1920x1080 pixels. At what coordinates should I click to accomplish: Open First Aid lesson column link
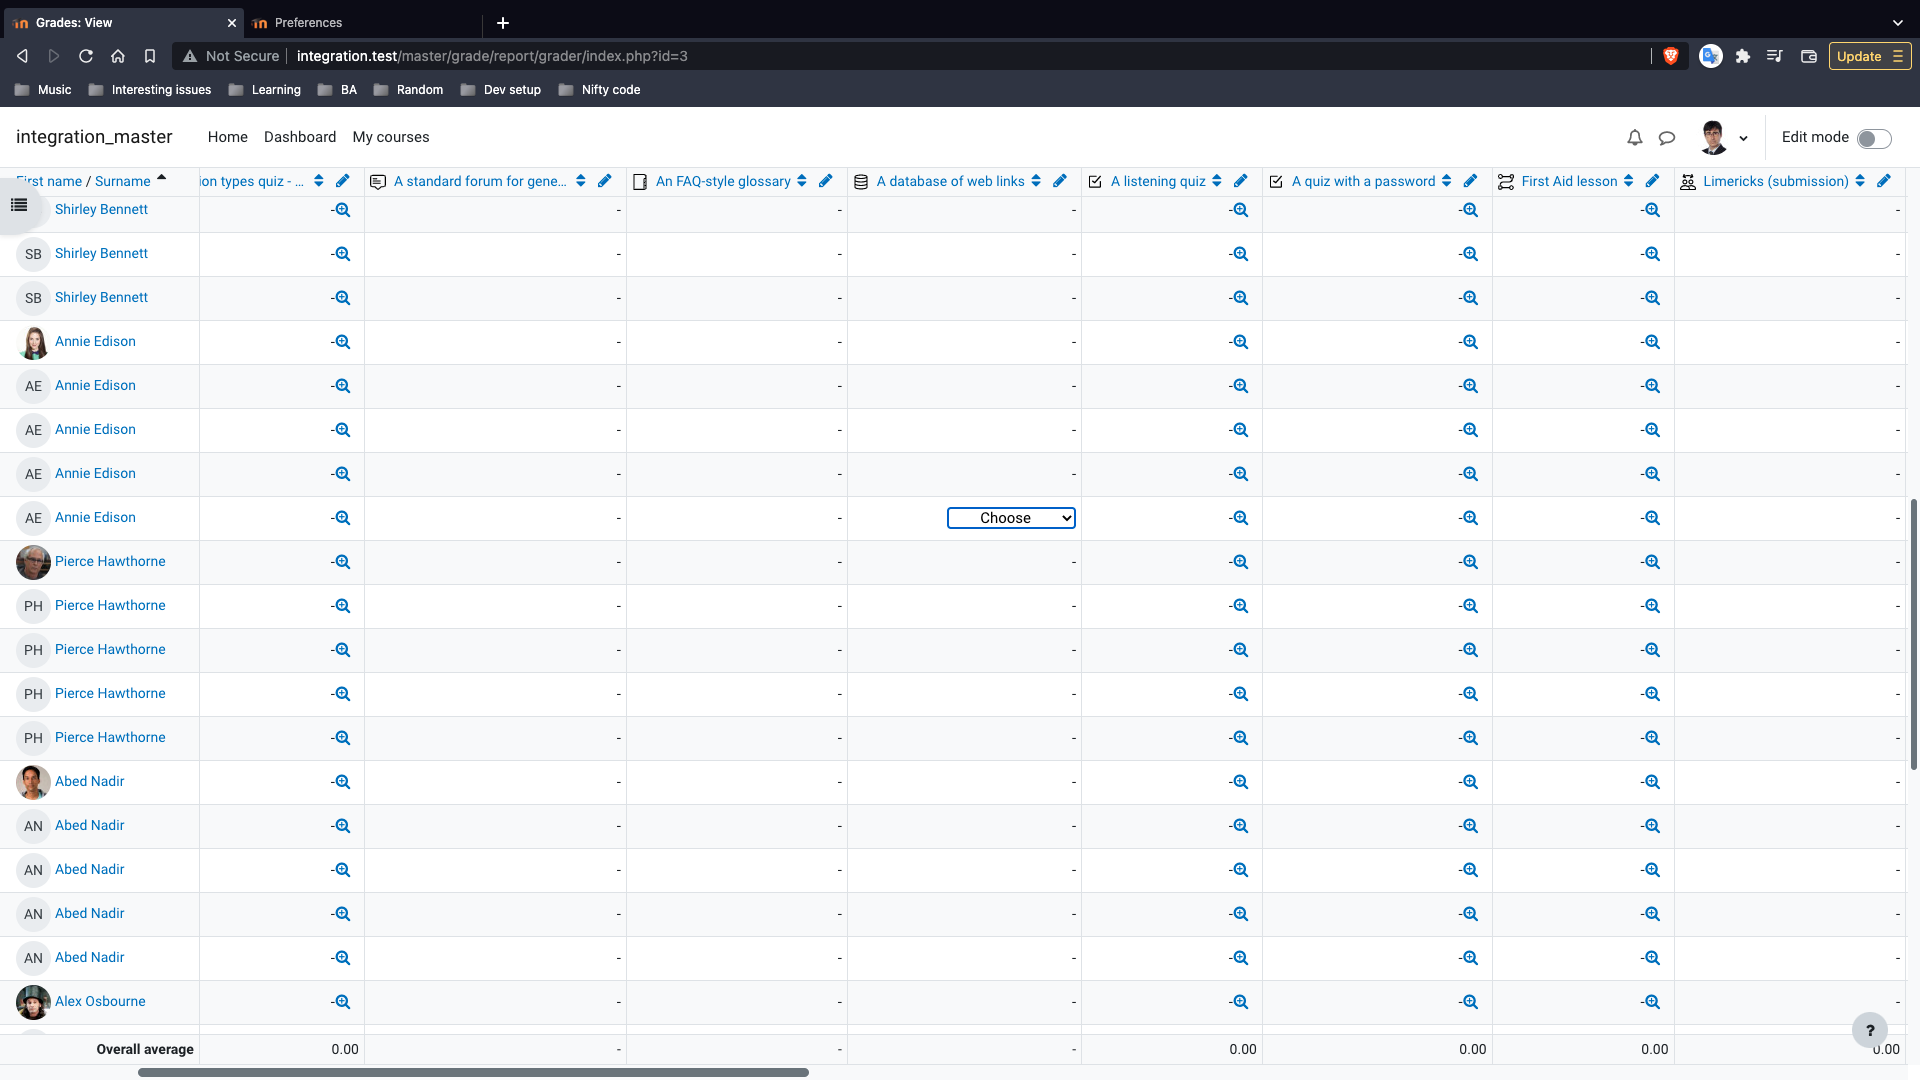(1569, 181)
